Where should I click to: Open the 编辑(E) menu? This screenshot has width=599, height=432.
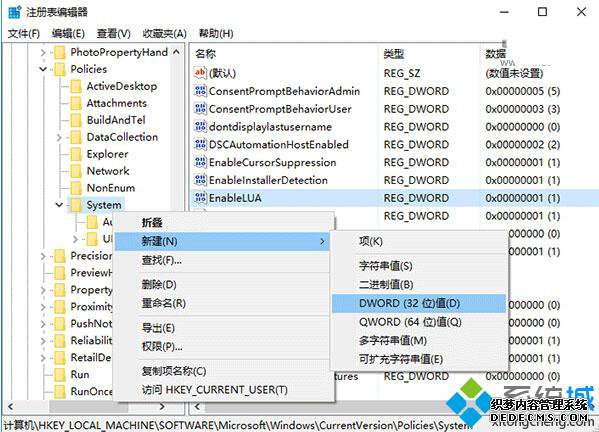(68, 34)
